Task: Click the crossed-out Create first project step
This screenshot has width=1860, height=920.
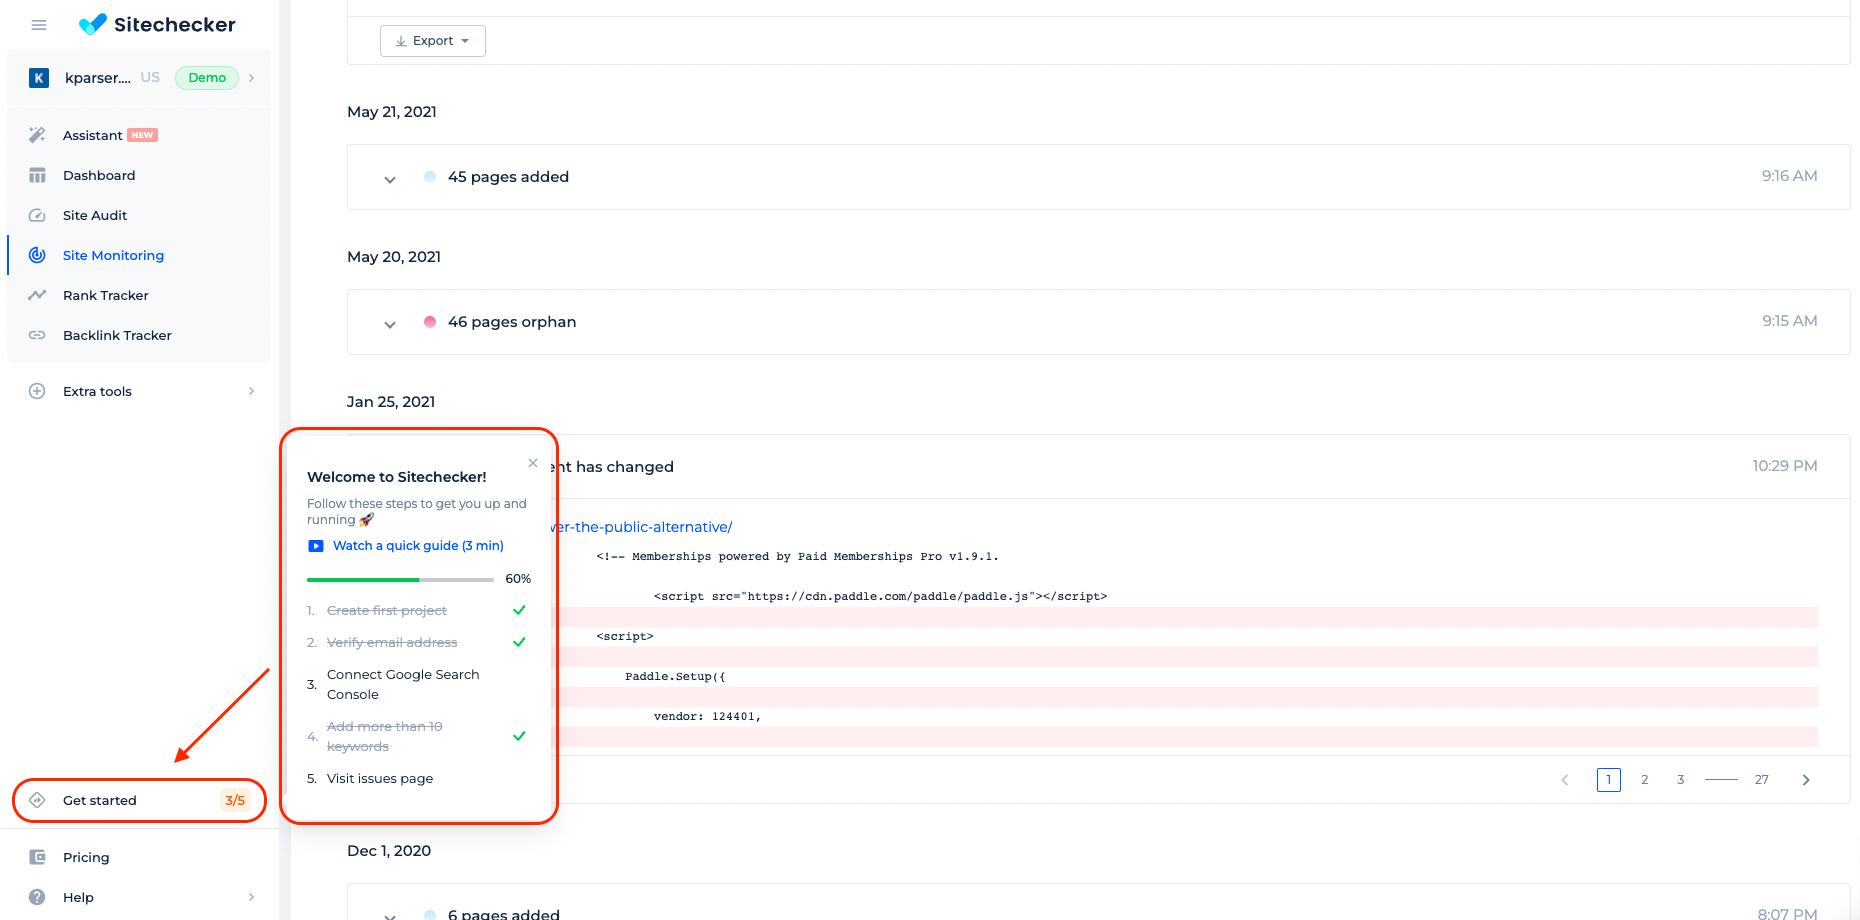Action: [387, 610]
